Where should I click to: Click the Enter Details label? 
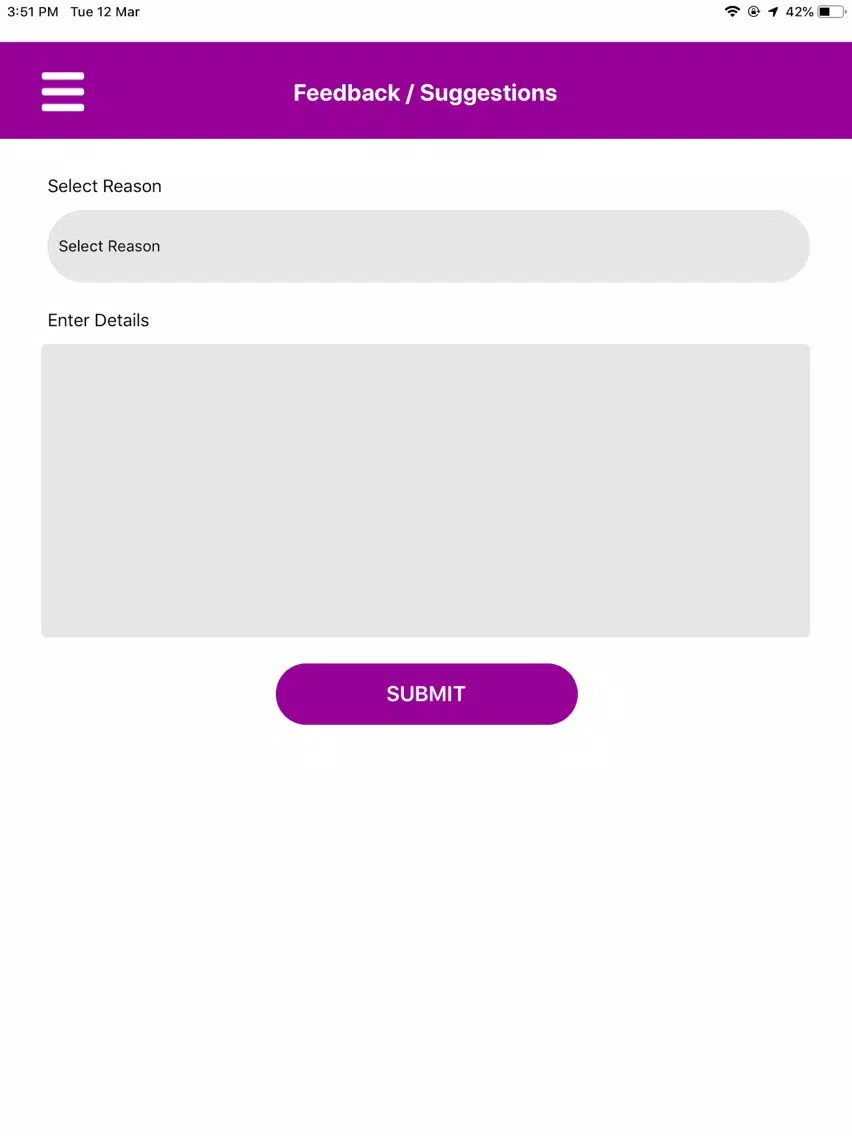[x=99, y=320]
